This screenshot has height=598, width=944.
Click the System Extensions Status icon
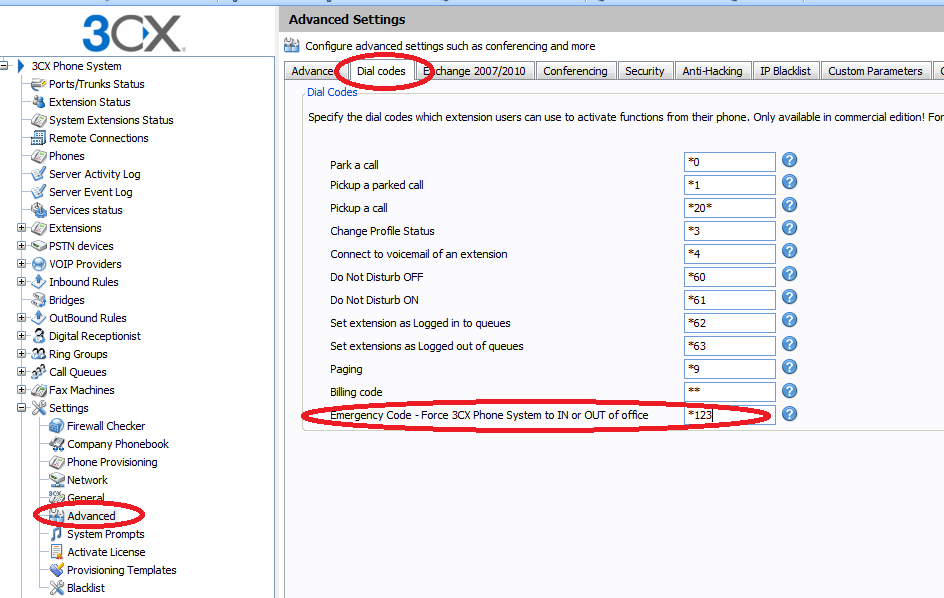39,120
